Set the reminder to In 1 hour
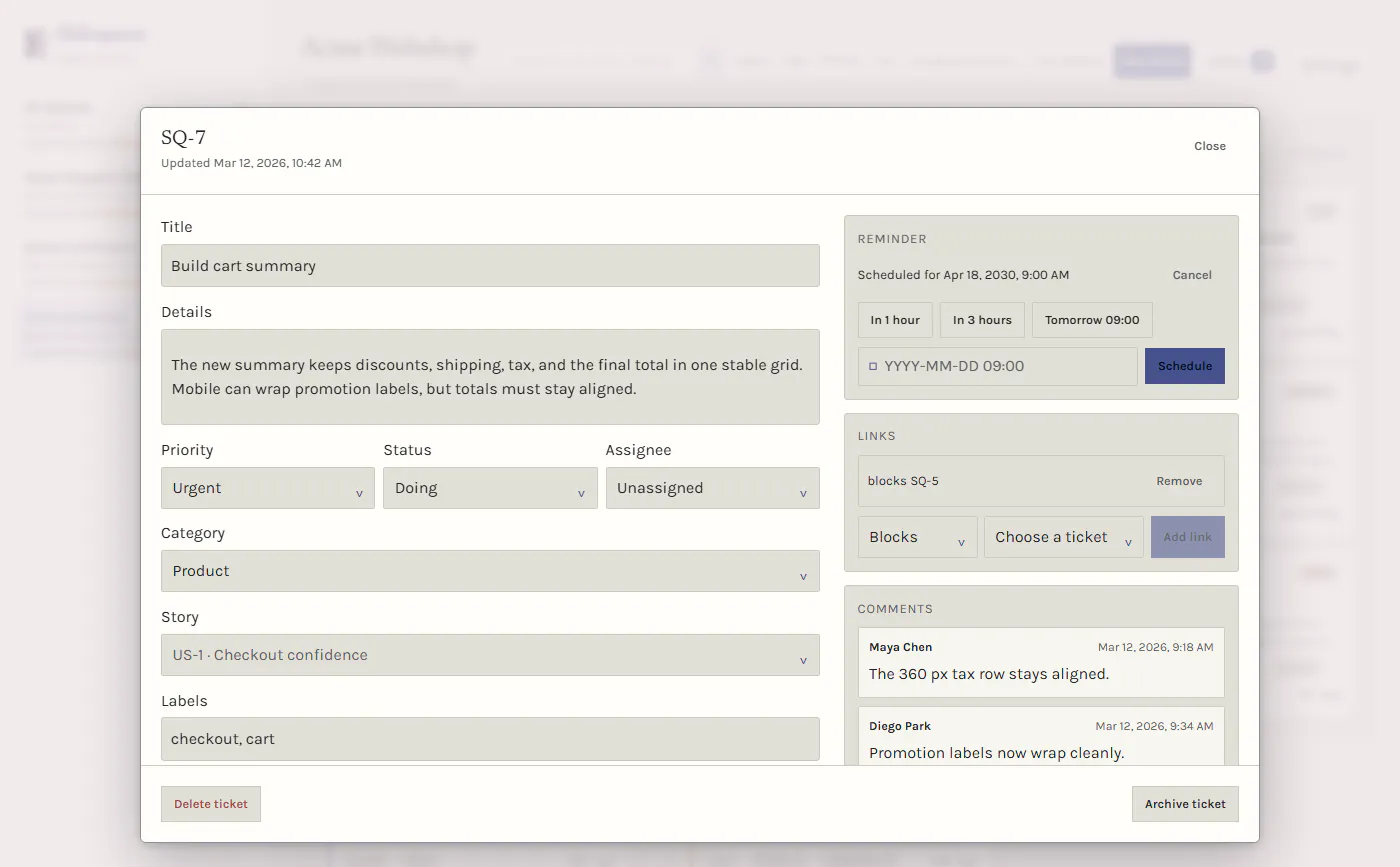Viewport: 1400px width, 867px height. [x=895, y=320]
